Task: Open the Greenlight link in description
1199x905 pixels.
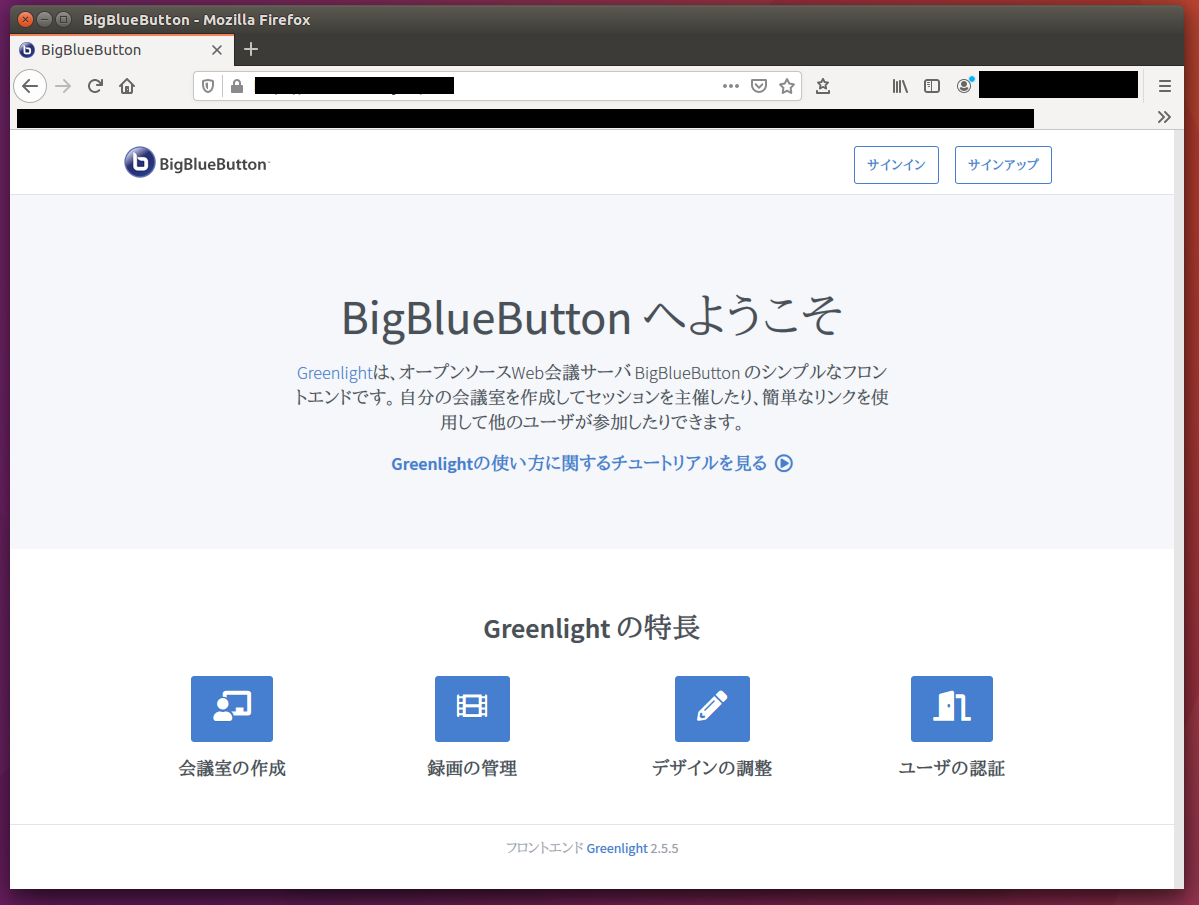Action: [334, 373]
